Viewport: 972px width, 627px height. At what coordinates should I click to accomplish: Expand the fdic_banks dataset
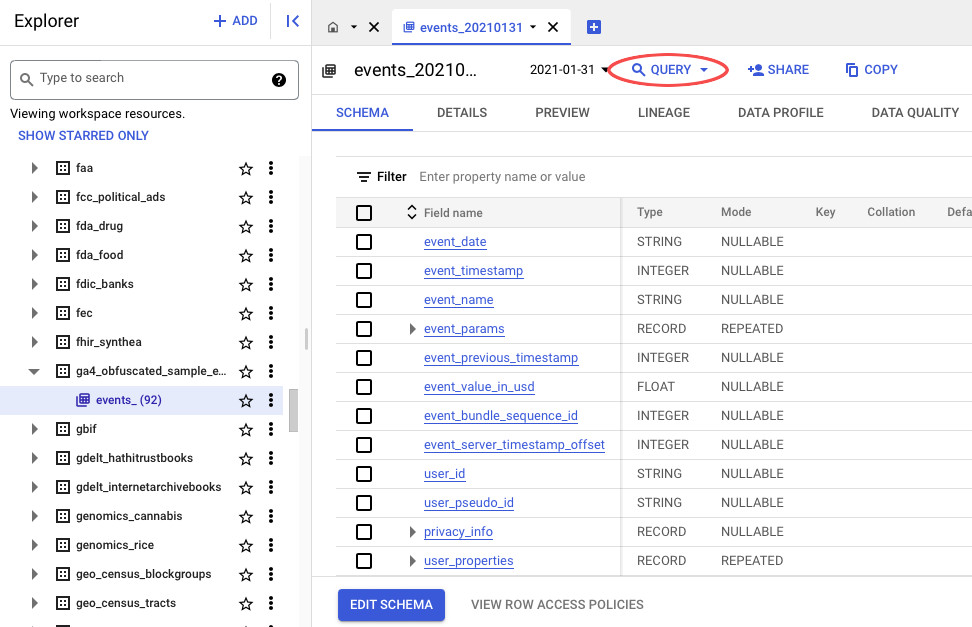click(x=35, y=284)
